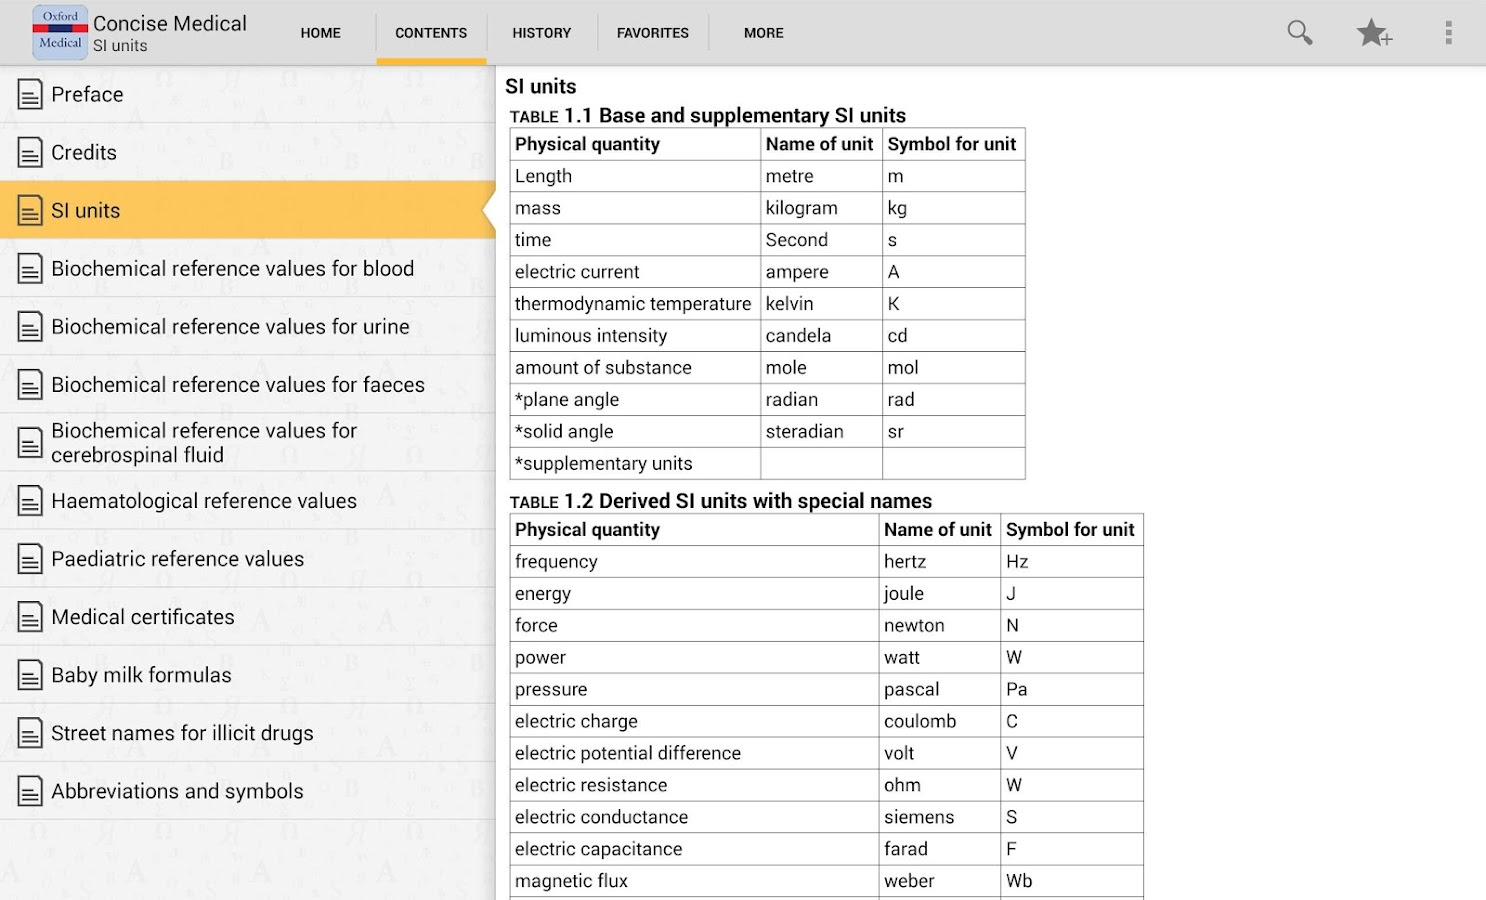
Task: Open Biochemical reference values for urine
Action: [x=230, y=327]
